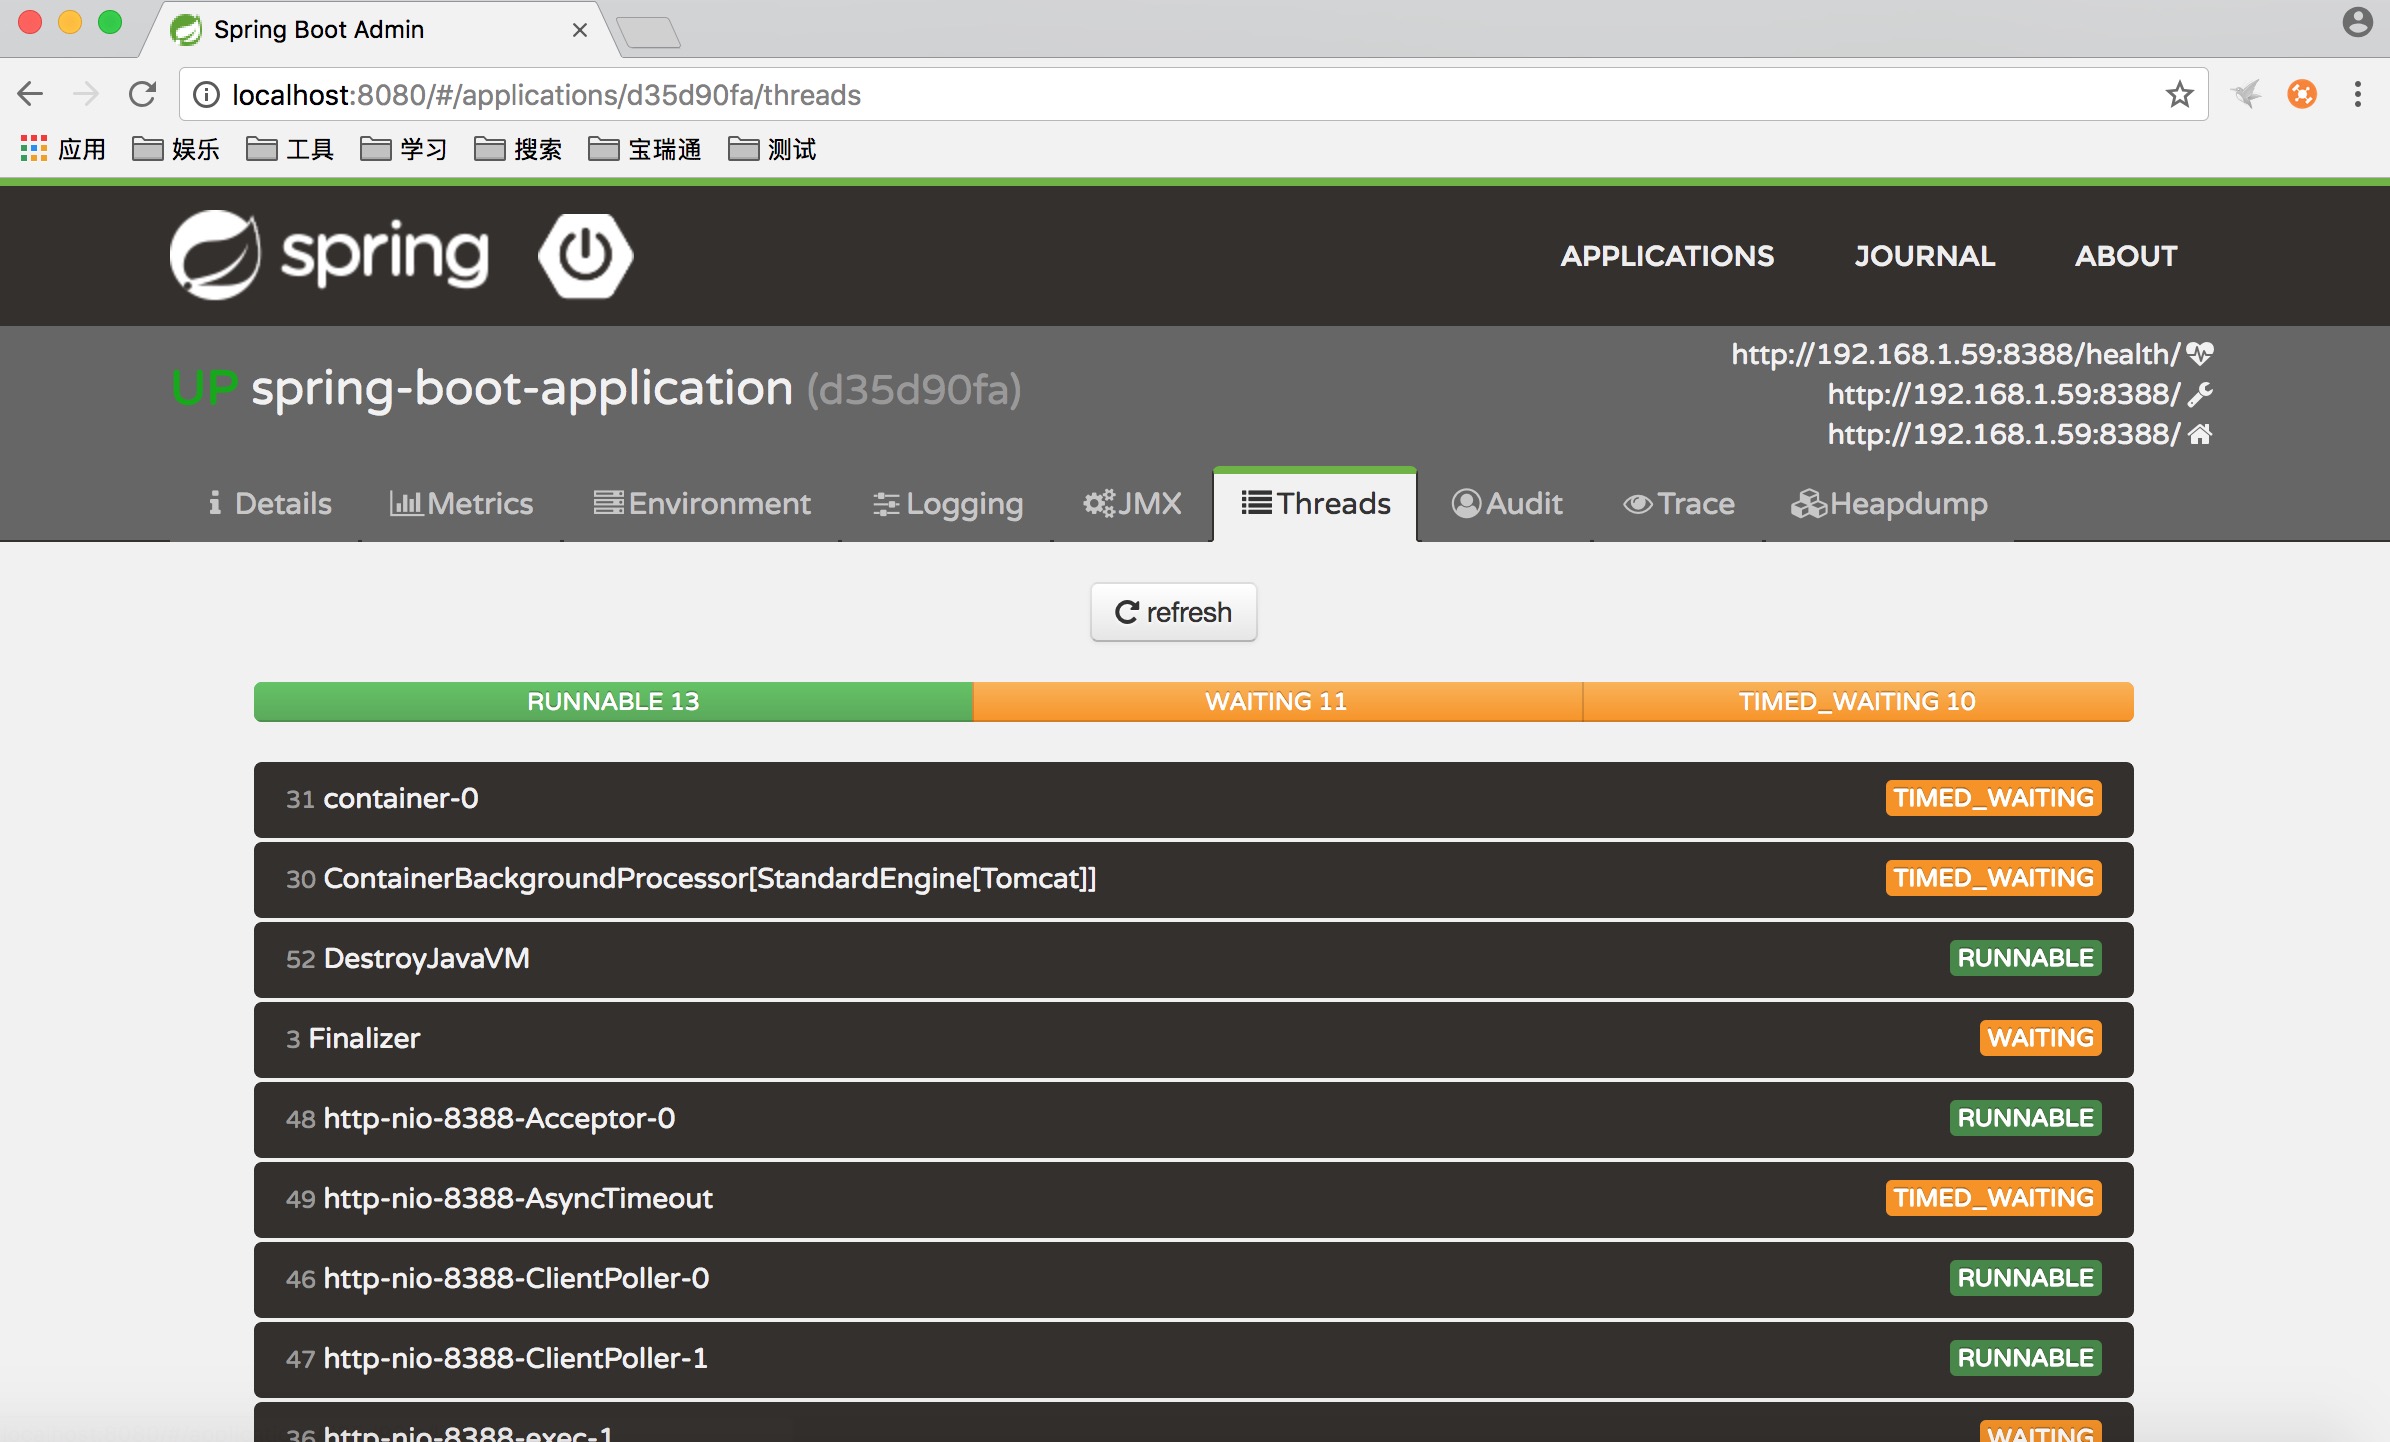Click the RUNNABLE 13 progress bar segment

(613, 702)
